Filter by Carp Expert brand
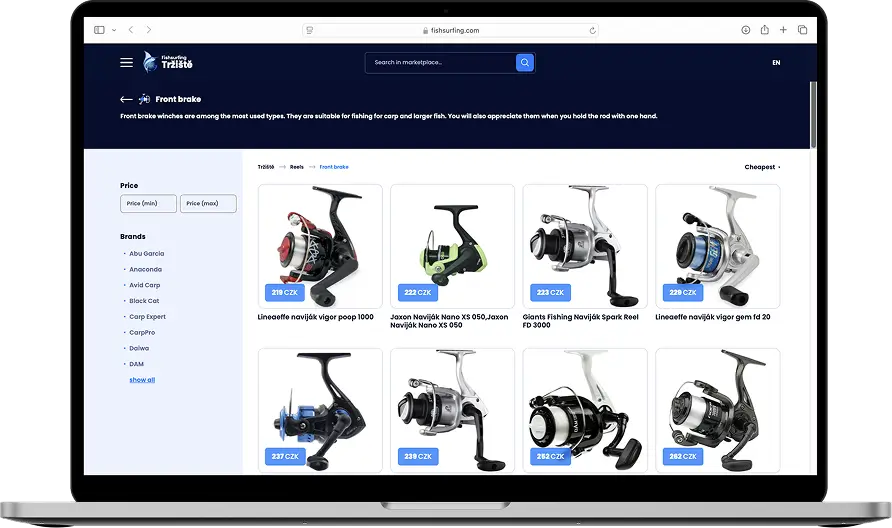The width and height of the screenshot is (892, 528). pyautogui.click(x=147, y=317)
